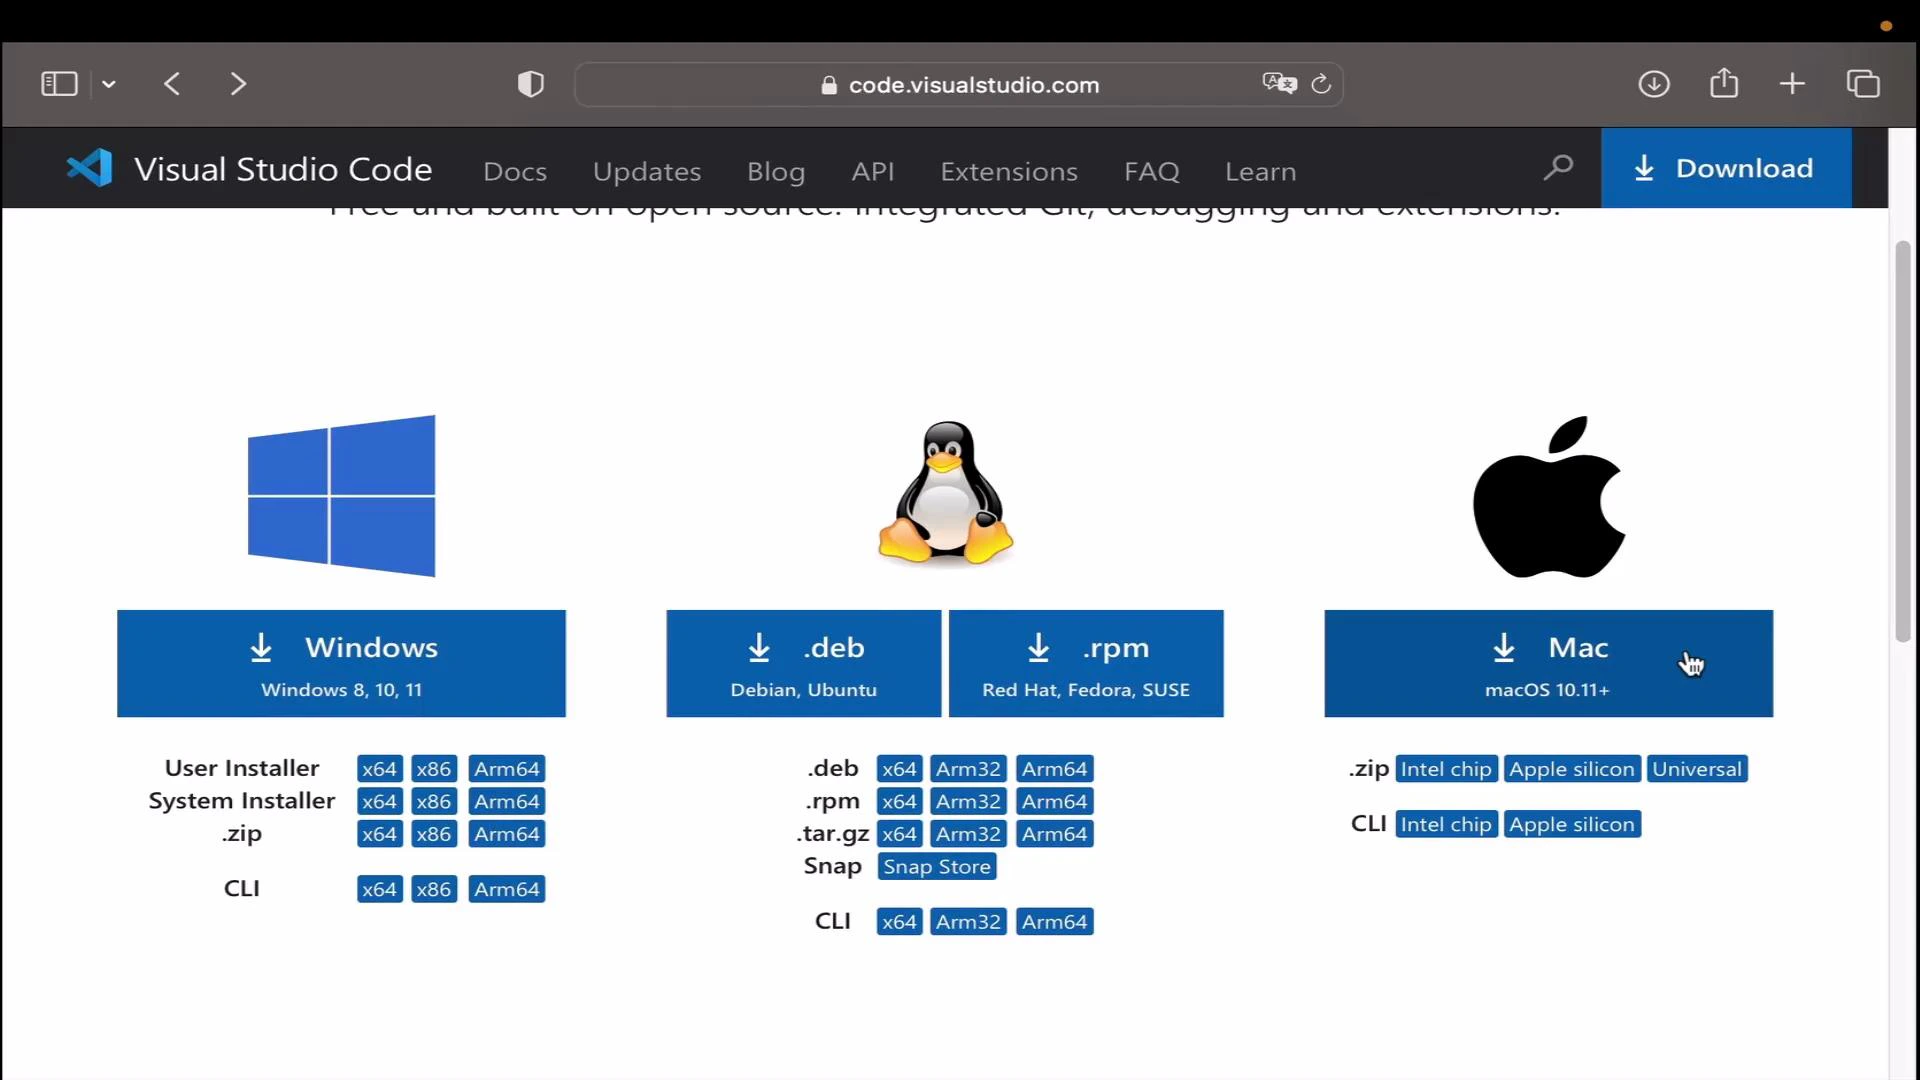The image size is (1920, 1080).
Task: Select Linux .deb Arm32 link
Action: point(968,769)
